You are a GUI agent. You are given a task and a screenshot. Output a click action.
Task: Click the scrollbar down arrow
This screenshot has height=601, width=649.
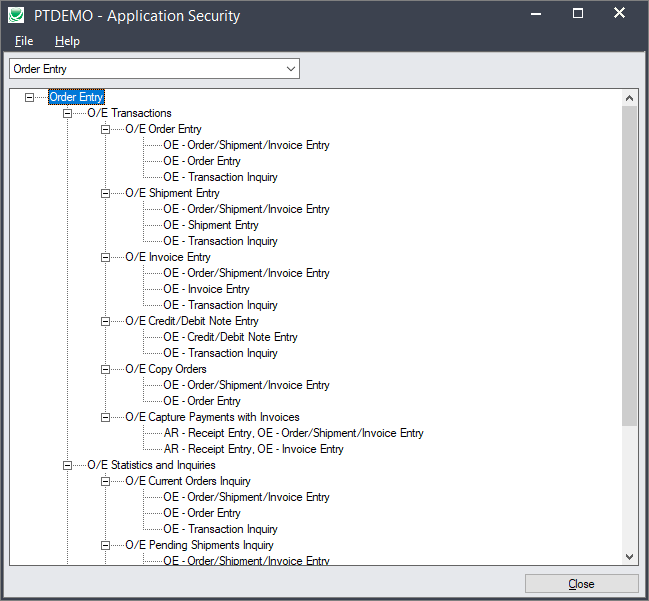[x=630, y=556]
